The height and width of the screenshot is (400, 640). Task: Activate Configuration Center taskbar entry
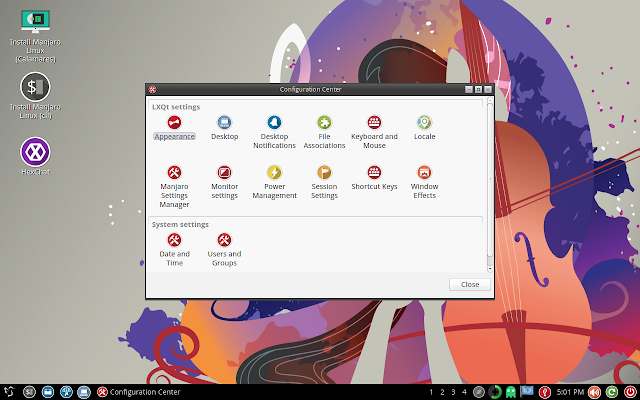click(139, 392)
